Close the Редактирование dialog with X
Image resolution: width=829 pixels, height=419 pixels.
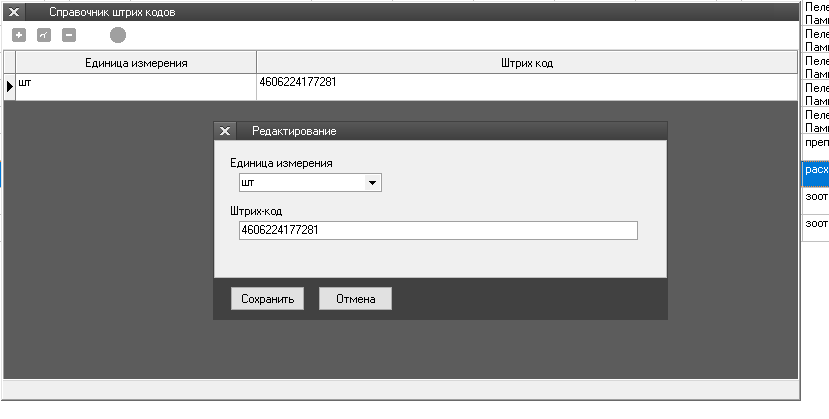click(225, 131)
